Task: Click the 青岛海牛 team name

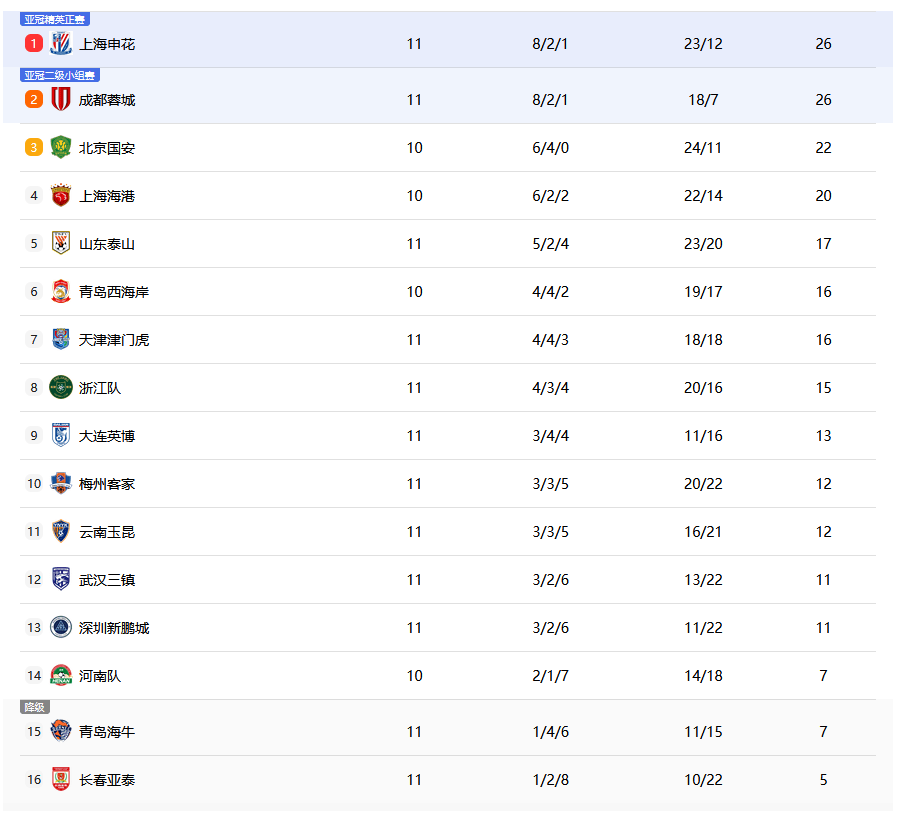Action: [107, 732]
